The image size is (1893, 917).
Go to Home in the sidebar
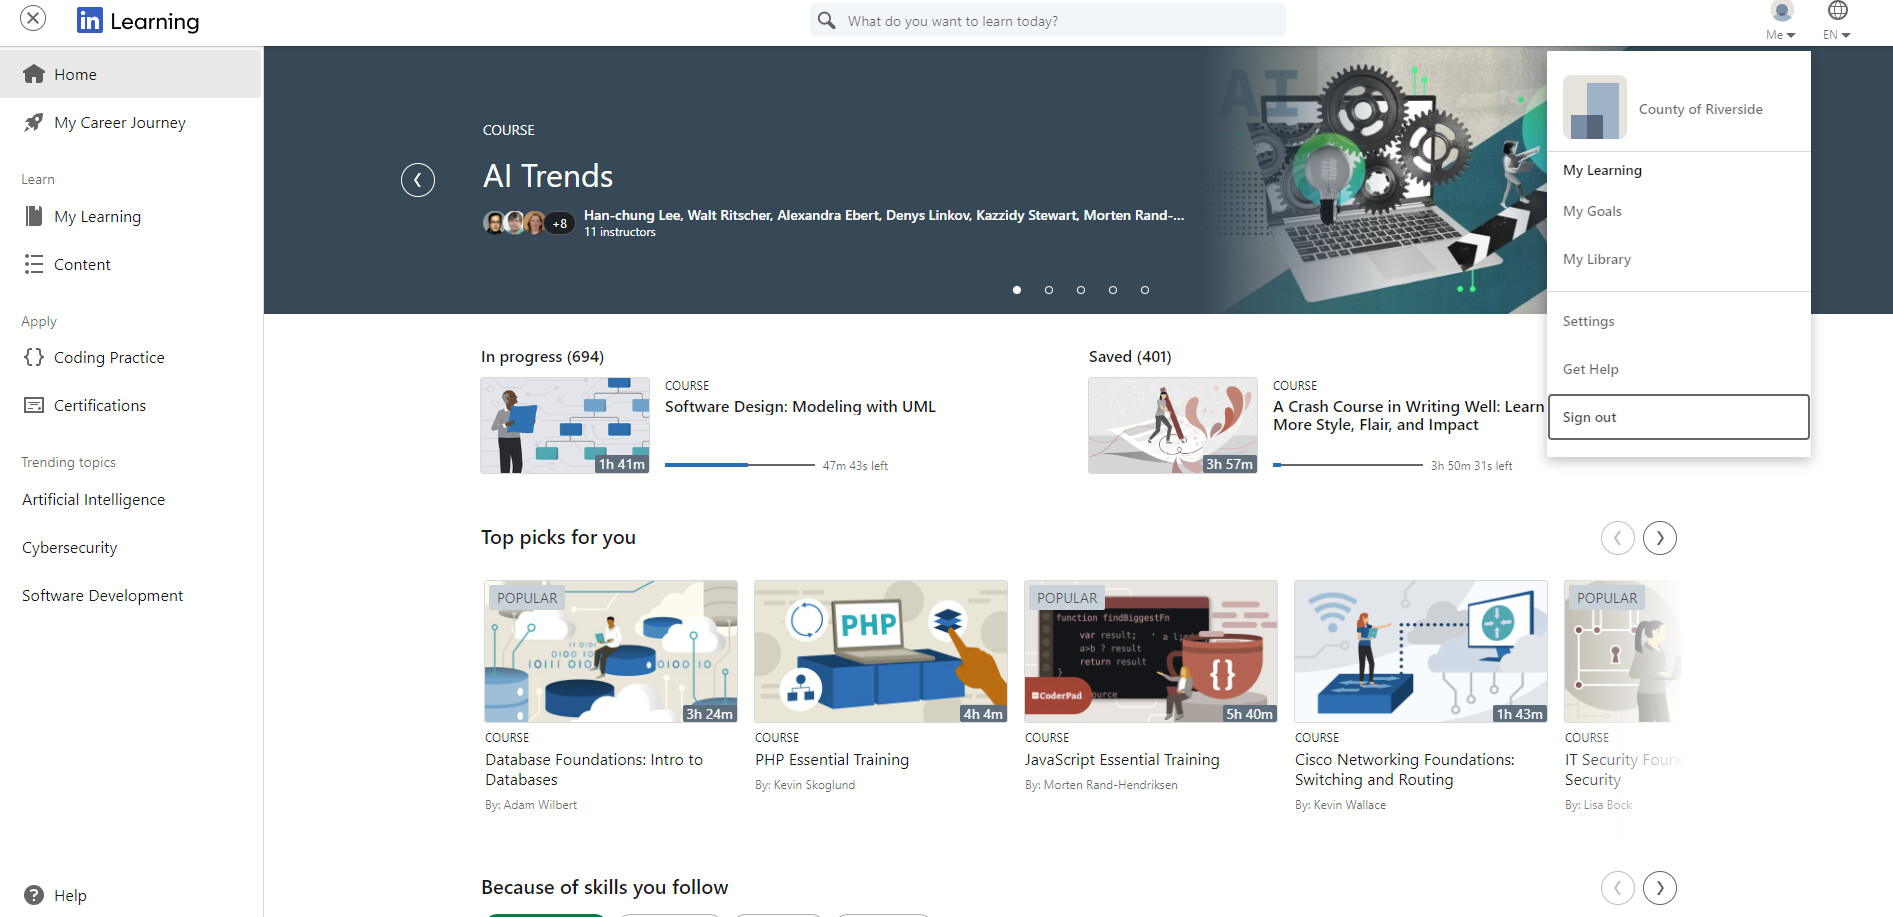(x=131, y=74)
